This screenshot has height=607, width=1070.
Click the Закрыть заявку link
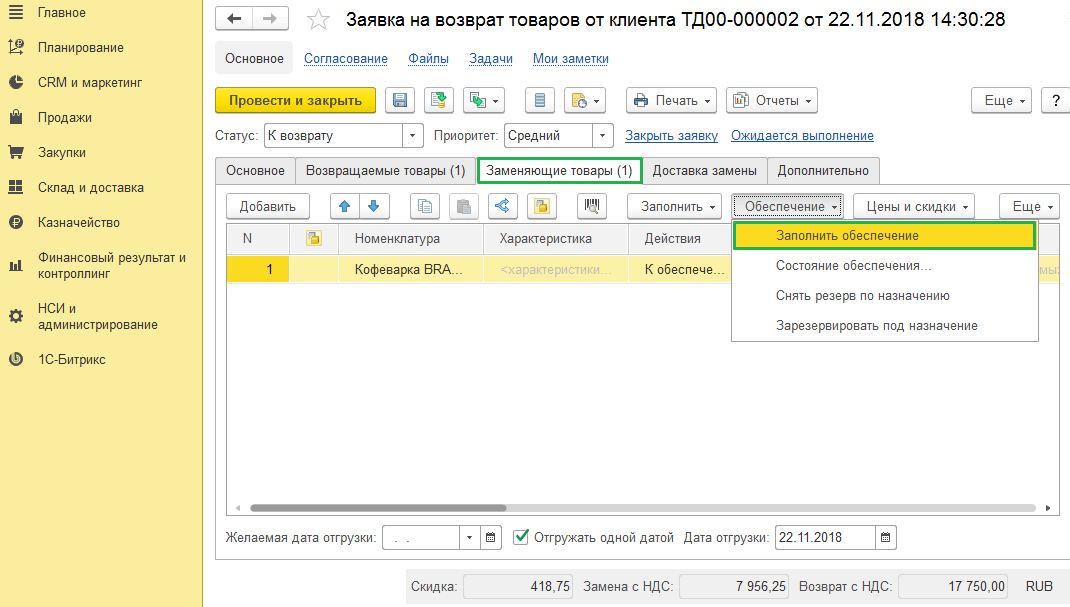click(x=671, y=136)
